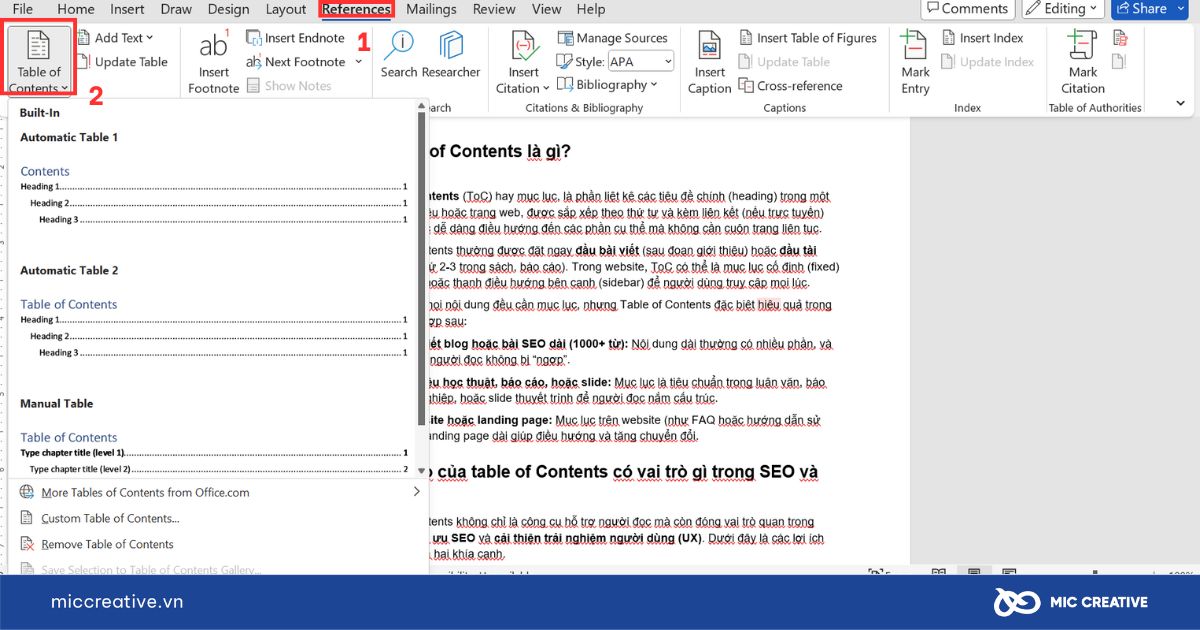Open the Search magnifier tool
The width and height of the screenshot is (1200, 630).
pyautogui.click(x=399, y=54)
